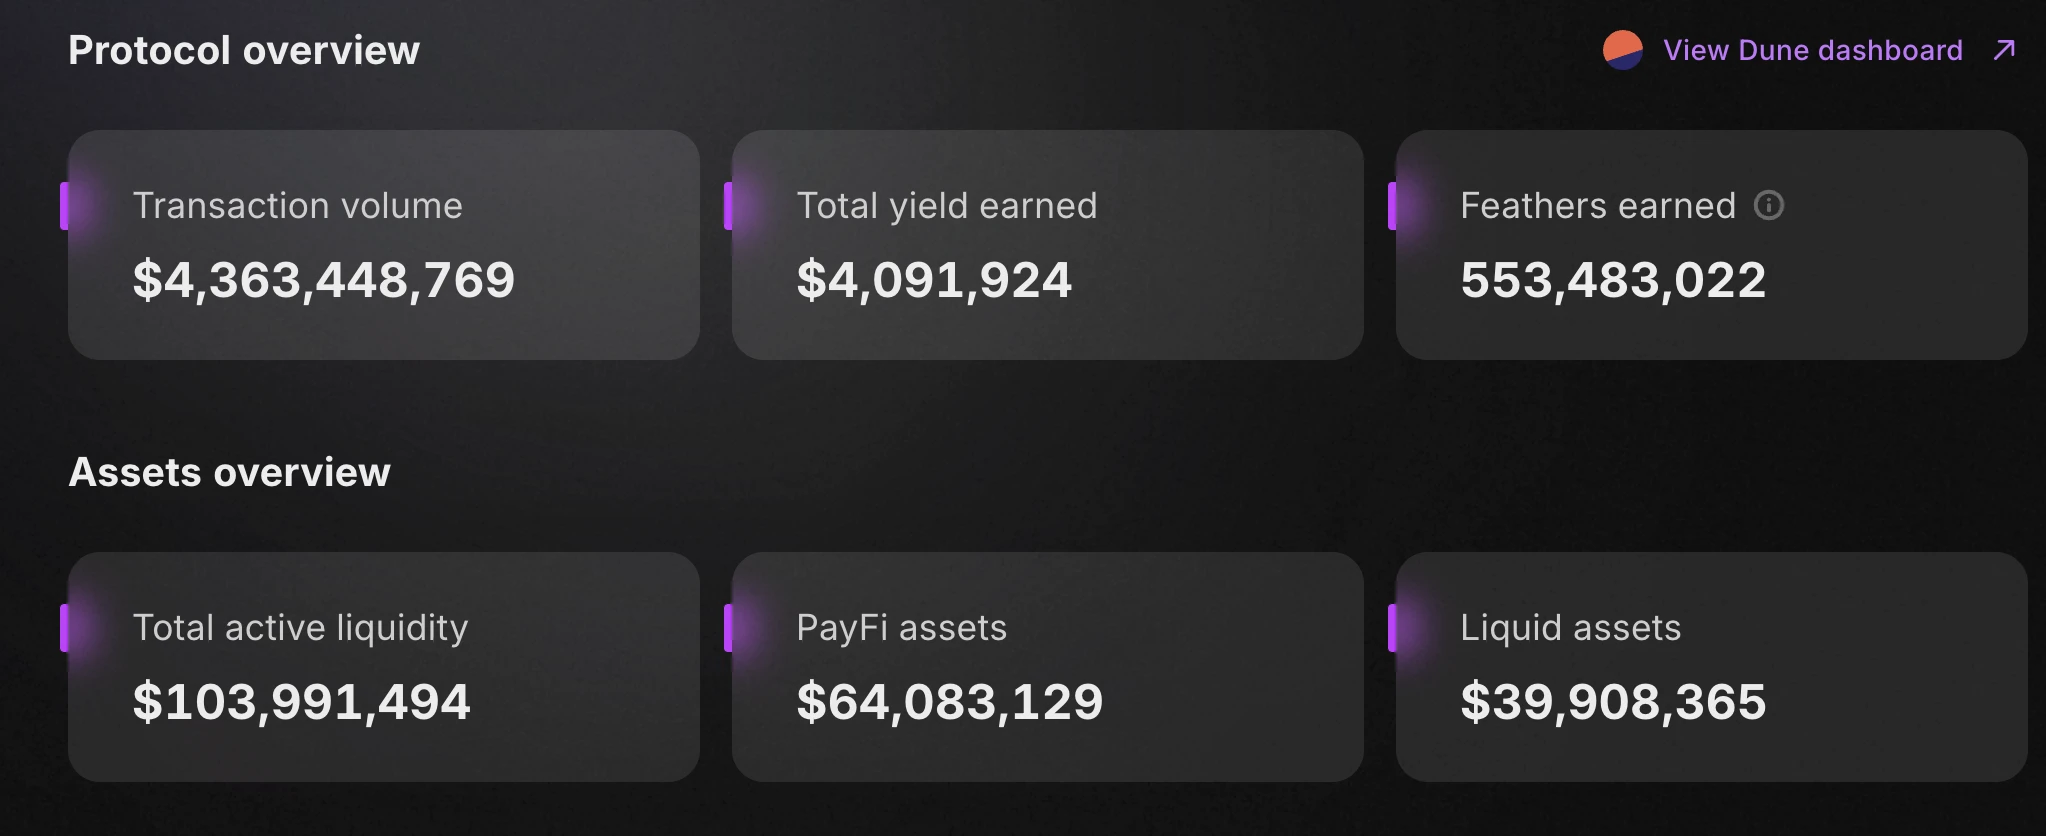Select the 553,483,022 feathers figure

[1612, 279]
